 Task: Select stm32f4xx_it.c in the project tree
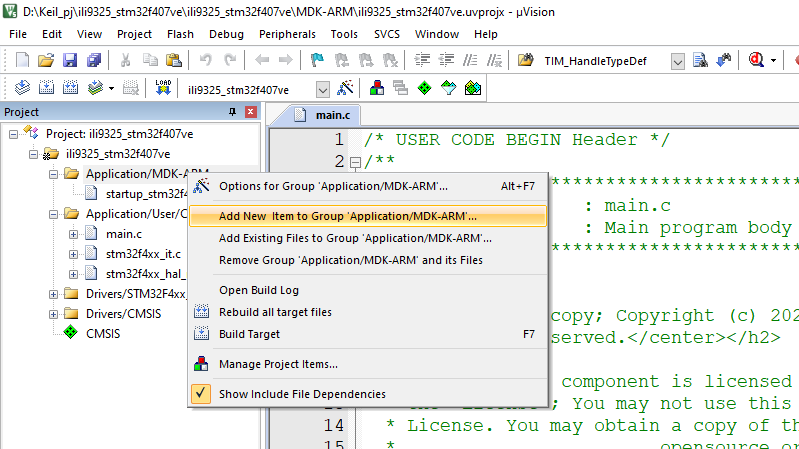pos(143,254)
